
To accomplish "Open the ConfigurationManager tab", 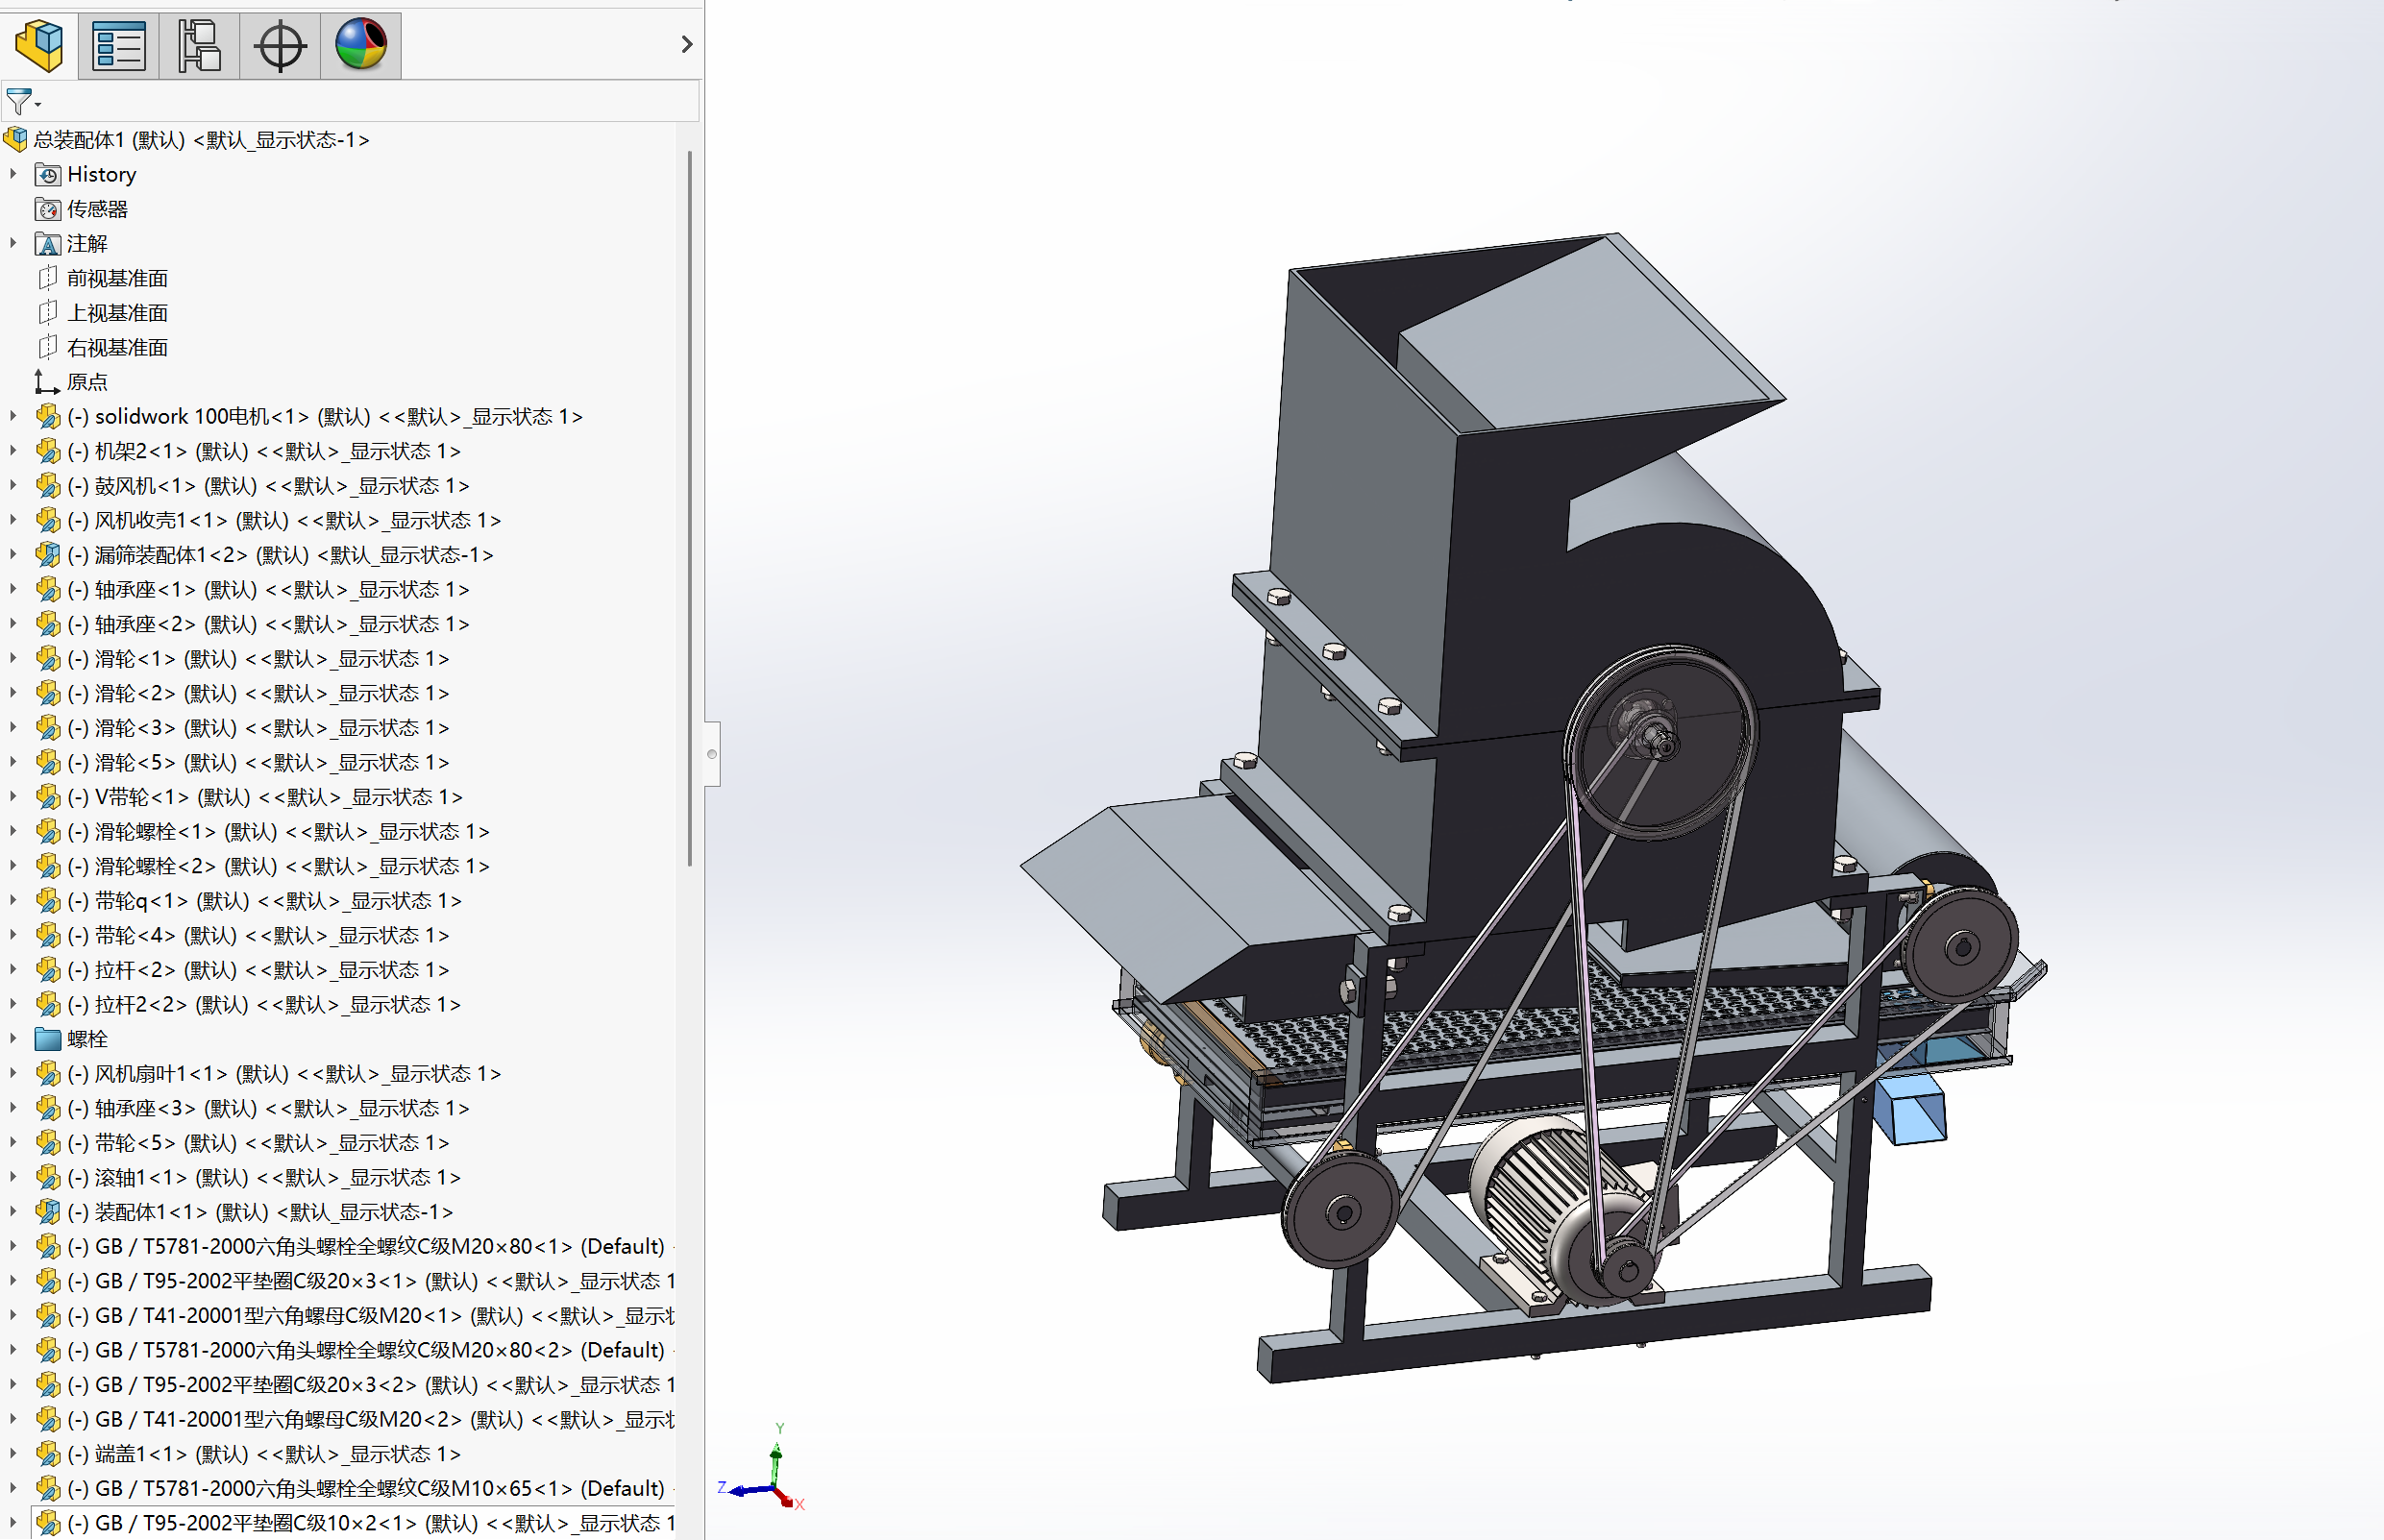I will [x=199, y=45].
